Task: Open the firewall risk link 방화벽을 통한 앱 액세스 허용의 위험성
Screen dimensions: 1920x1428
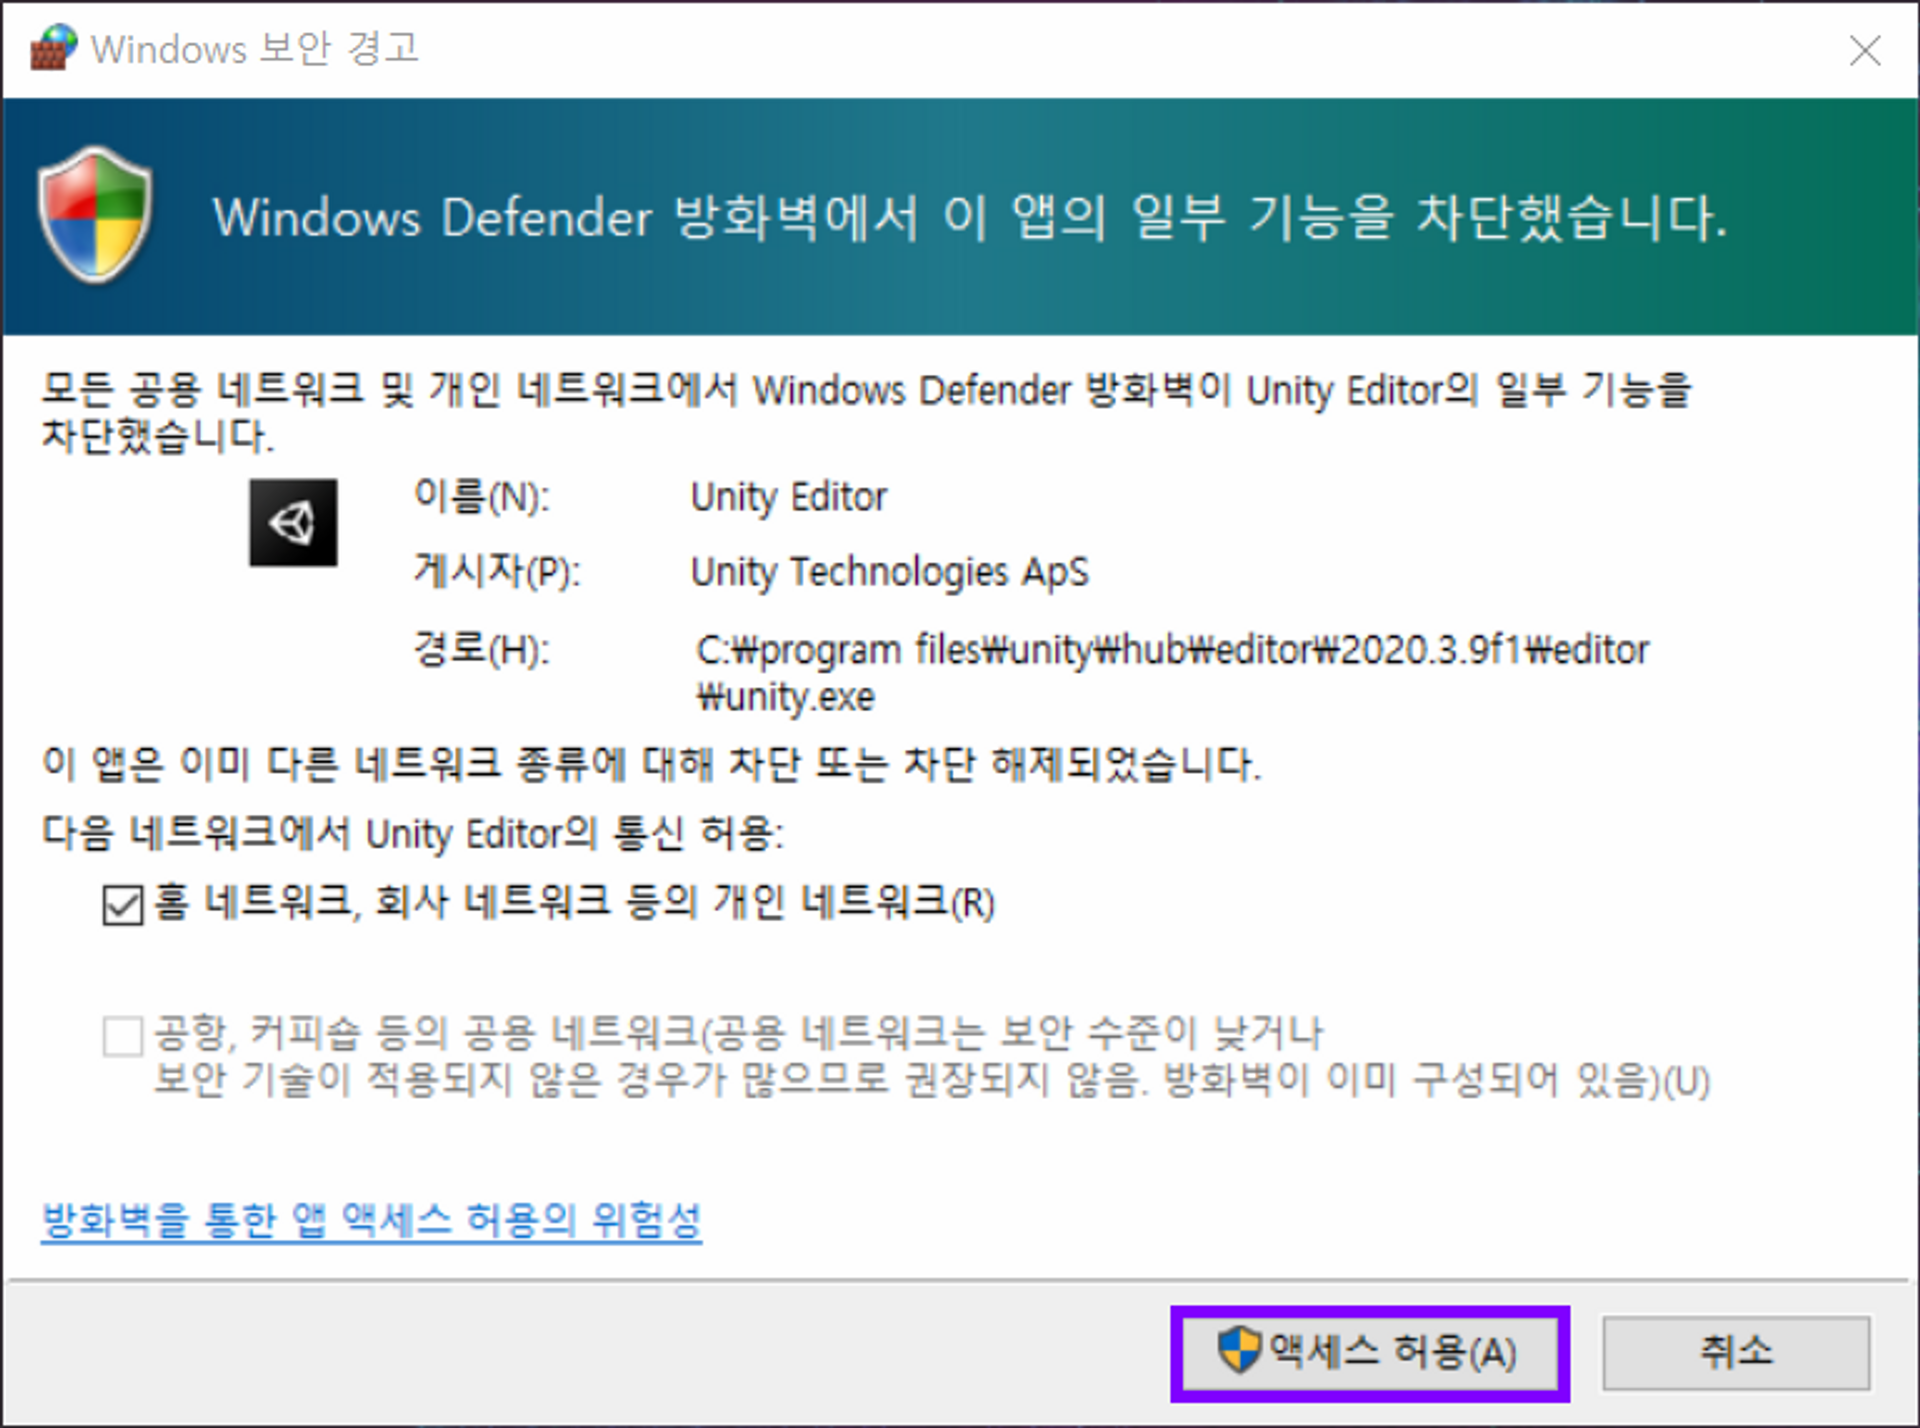Action: 371,1220
